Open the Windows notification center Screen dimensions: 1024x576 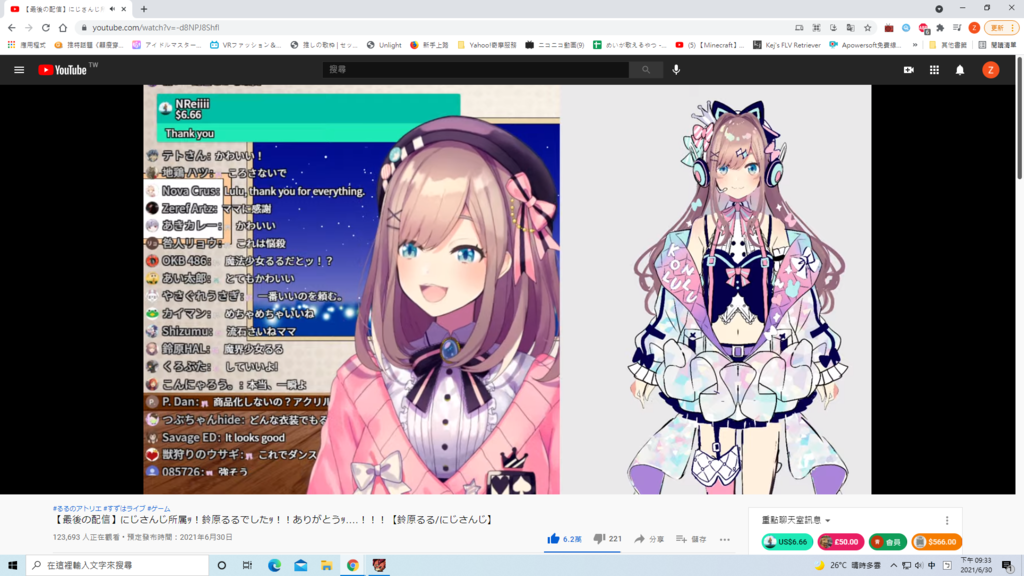1008,565
